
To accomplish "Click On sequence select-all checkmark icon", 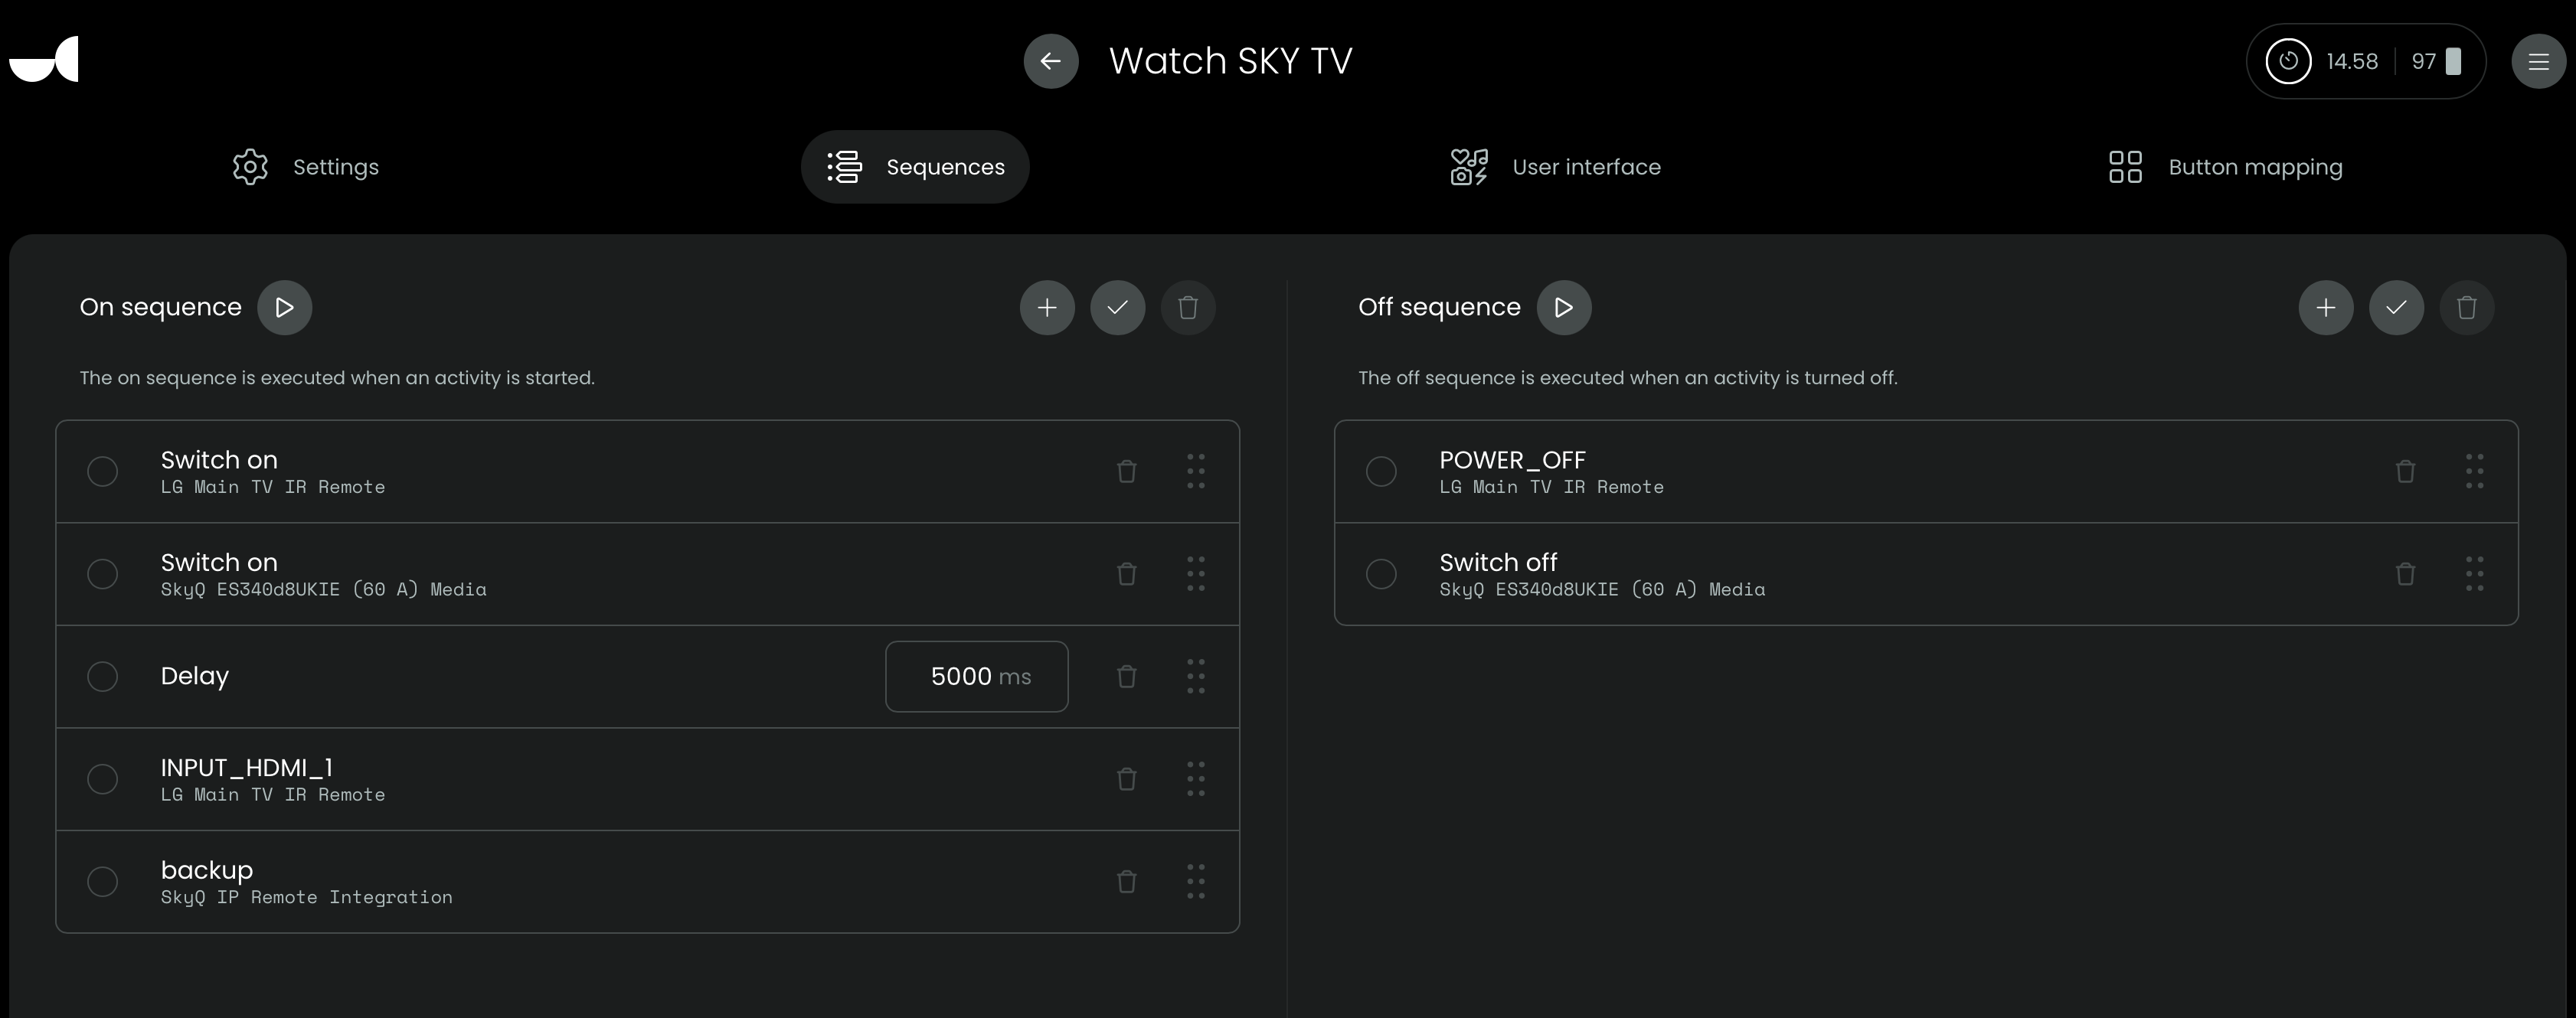I will (x=1117, y=307).
